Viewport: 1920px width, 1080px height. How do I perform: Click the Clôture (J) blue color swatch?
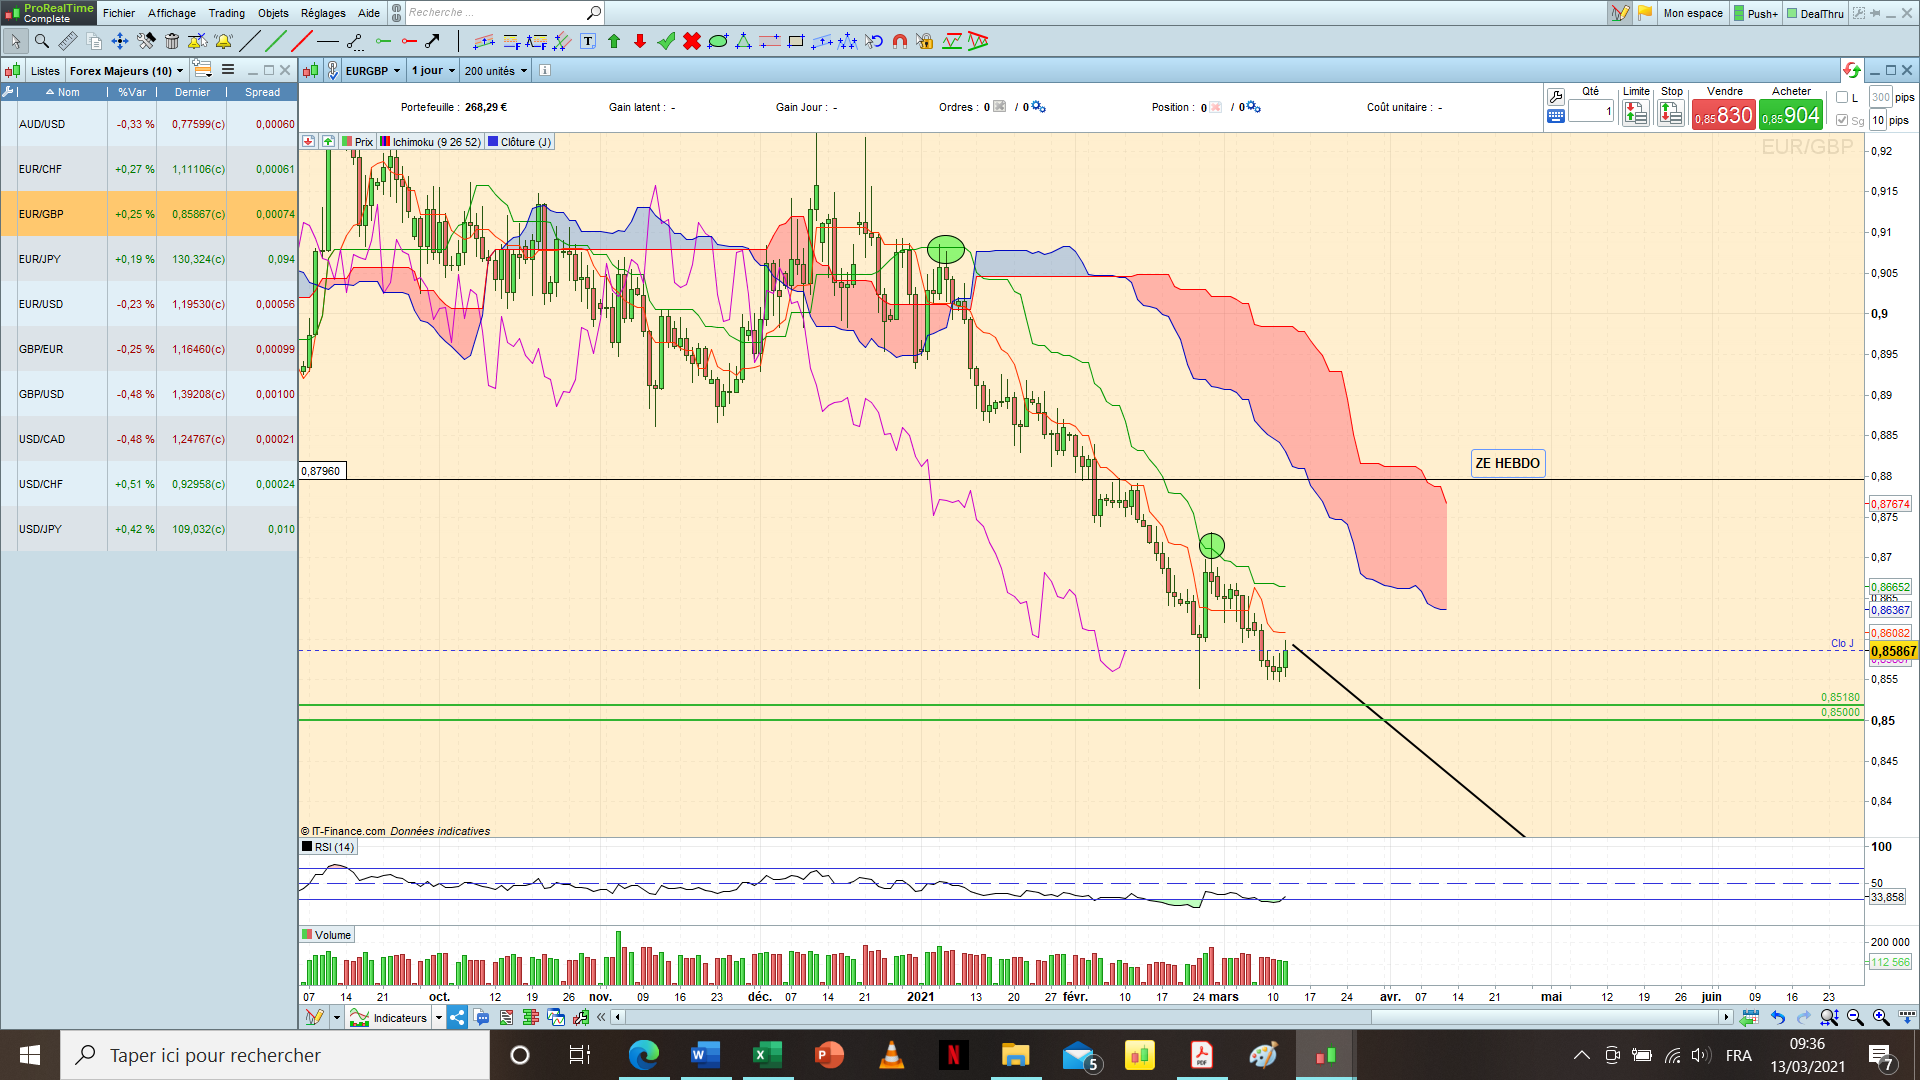(x=493, y=142)
